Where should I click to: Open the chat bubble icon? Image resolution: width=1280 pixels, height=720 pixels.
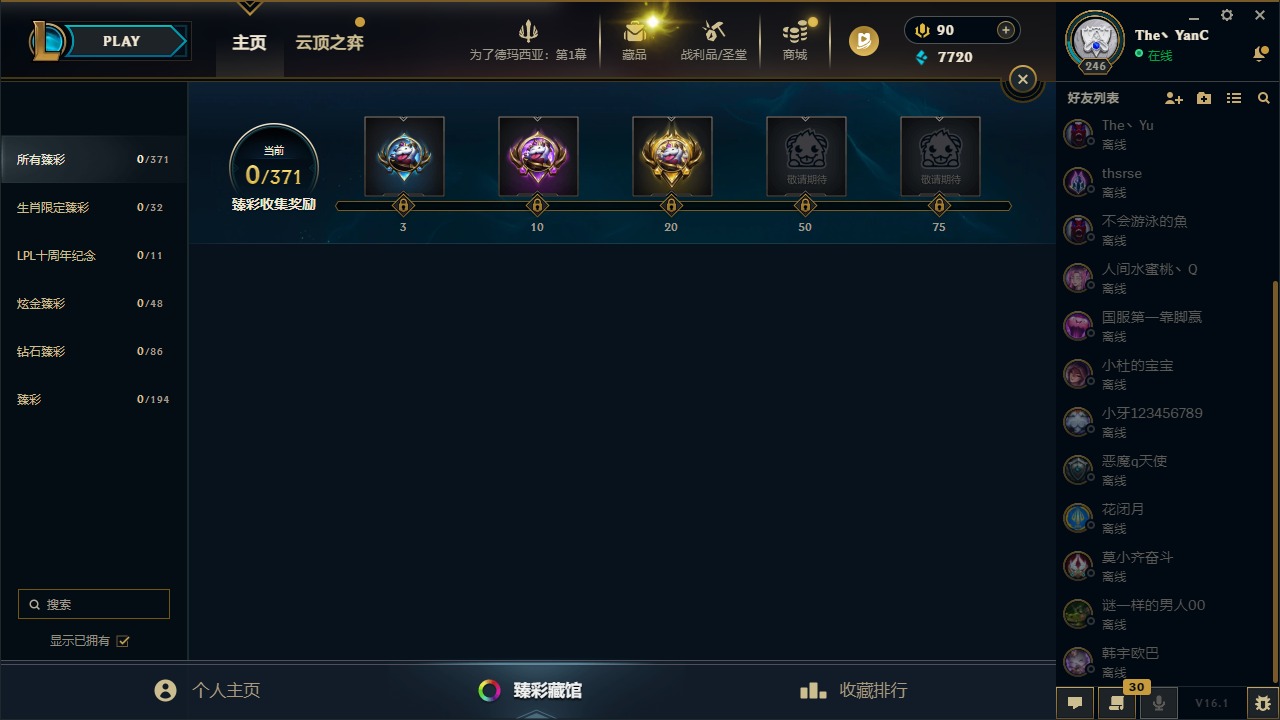(1075, 703)
